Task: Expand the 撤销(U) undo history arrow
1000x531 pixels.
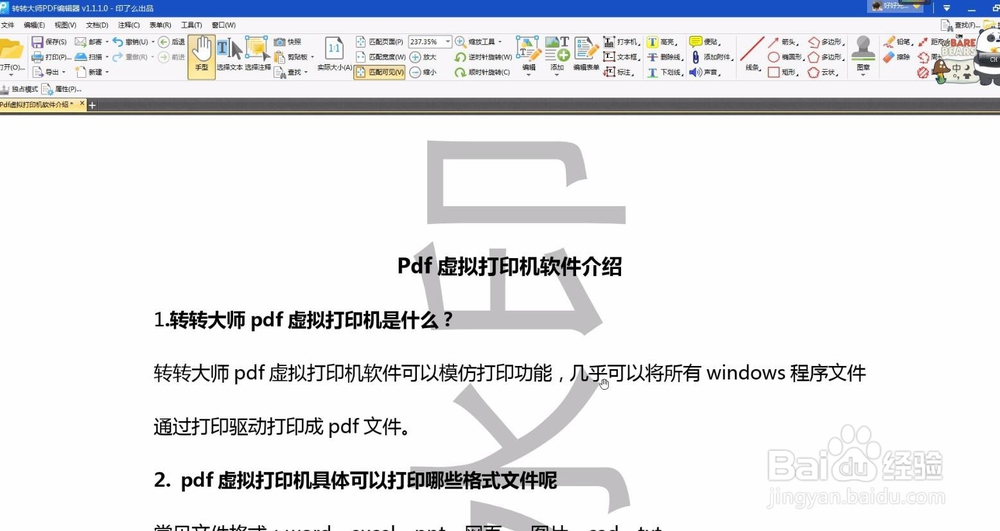Action: (153, 41)
